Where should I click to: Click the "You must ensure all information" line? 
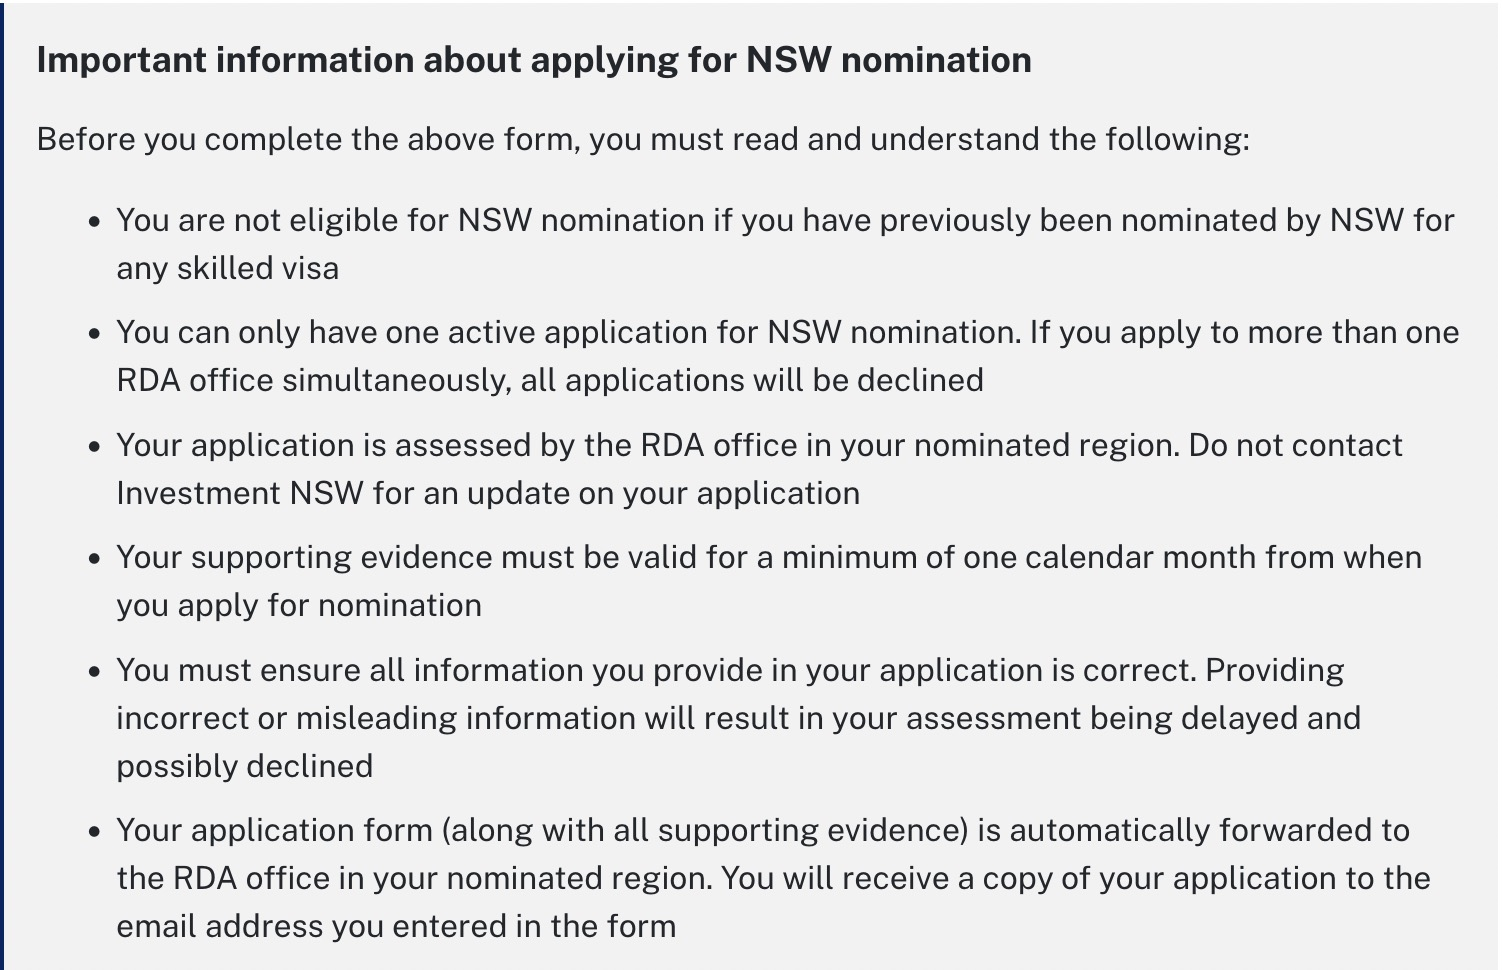[x=729, y=670]
